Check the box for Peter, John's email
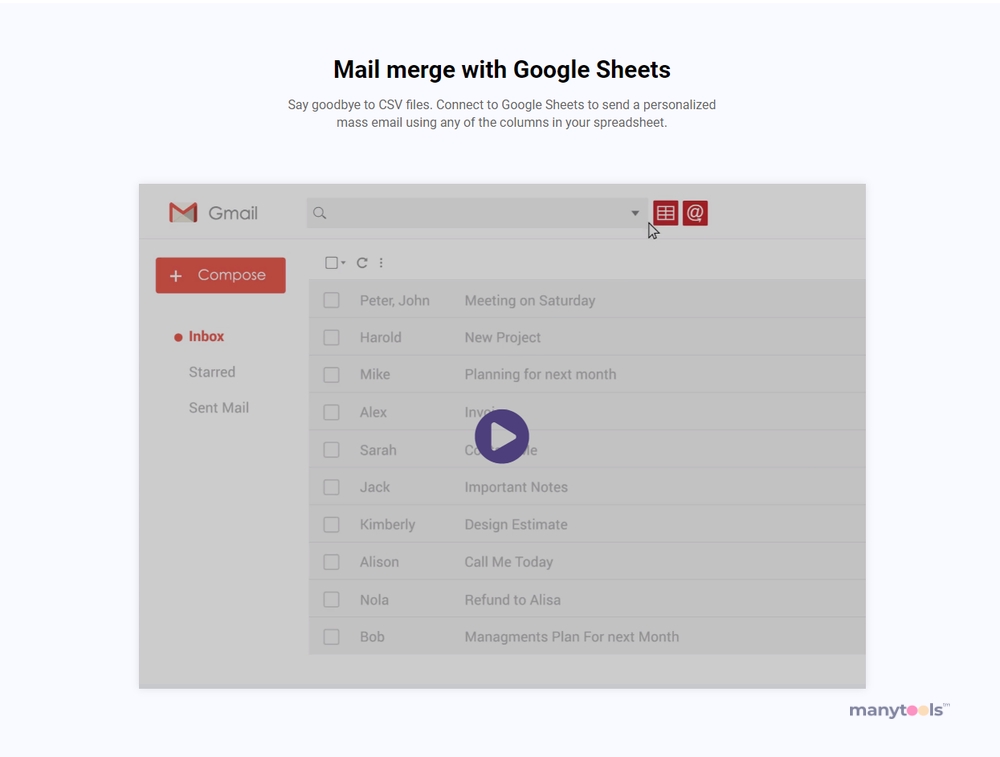Screen dimensions: 1000x757 pos(331,300)
